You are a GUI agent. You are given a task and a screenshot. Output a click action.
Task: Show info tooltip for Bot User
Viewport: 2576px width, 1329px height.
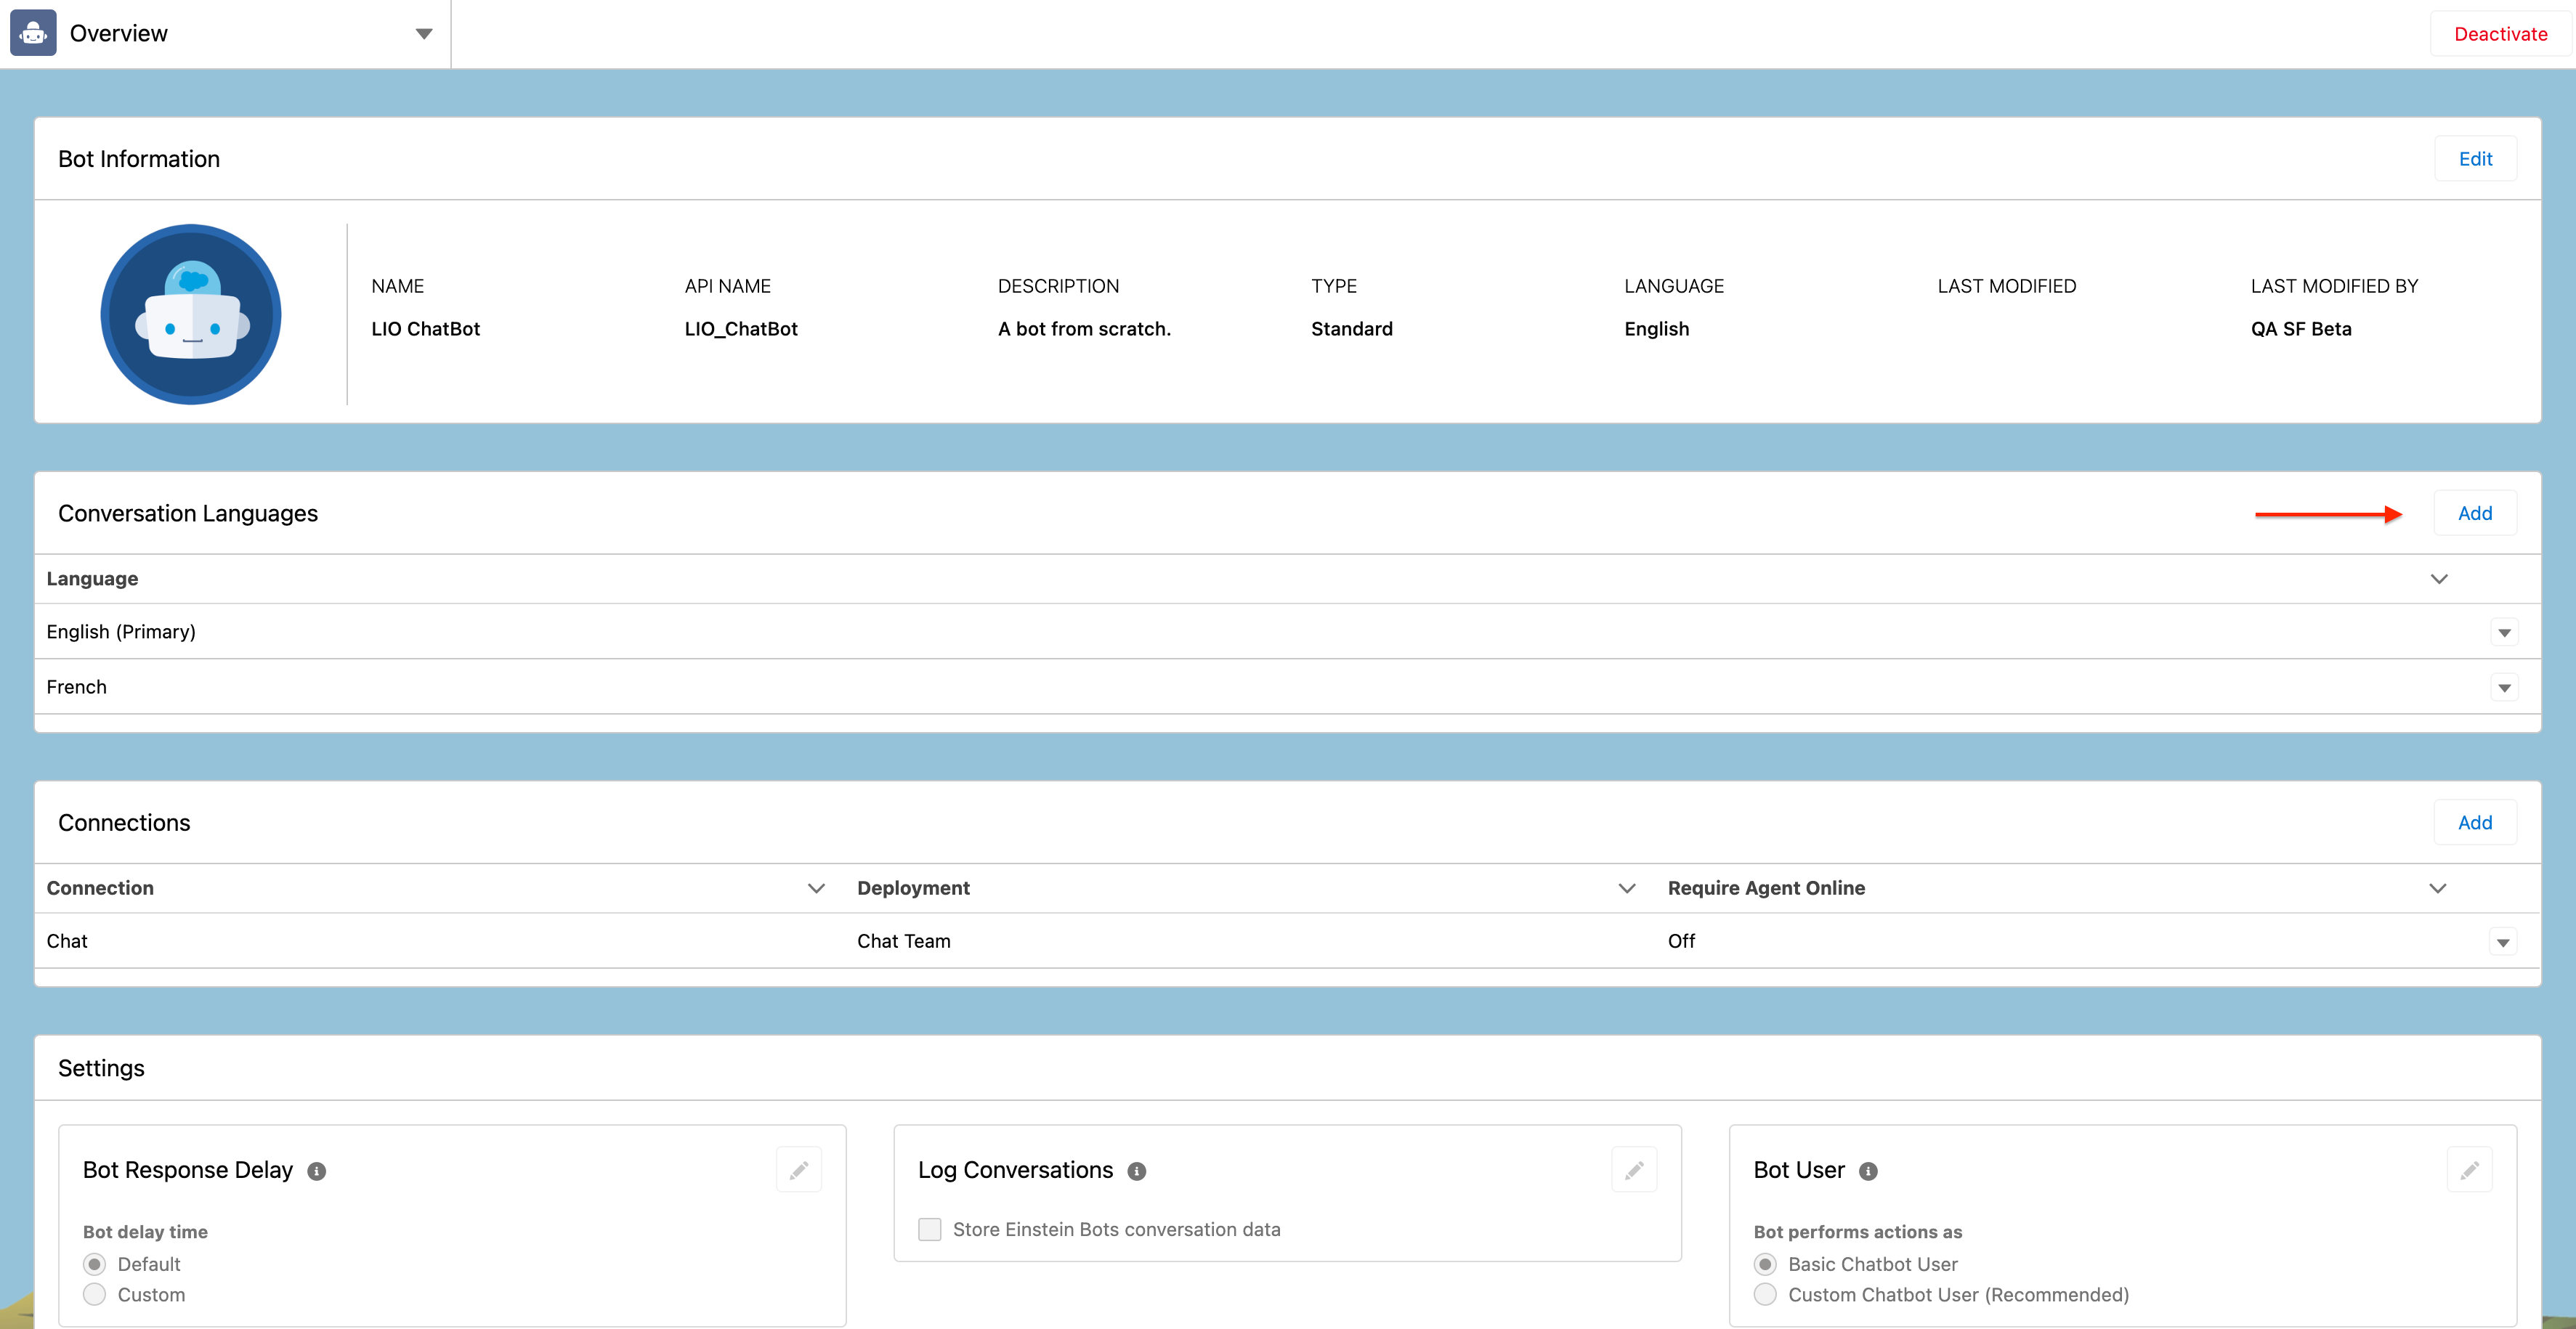point(1868,1171)
